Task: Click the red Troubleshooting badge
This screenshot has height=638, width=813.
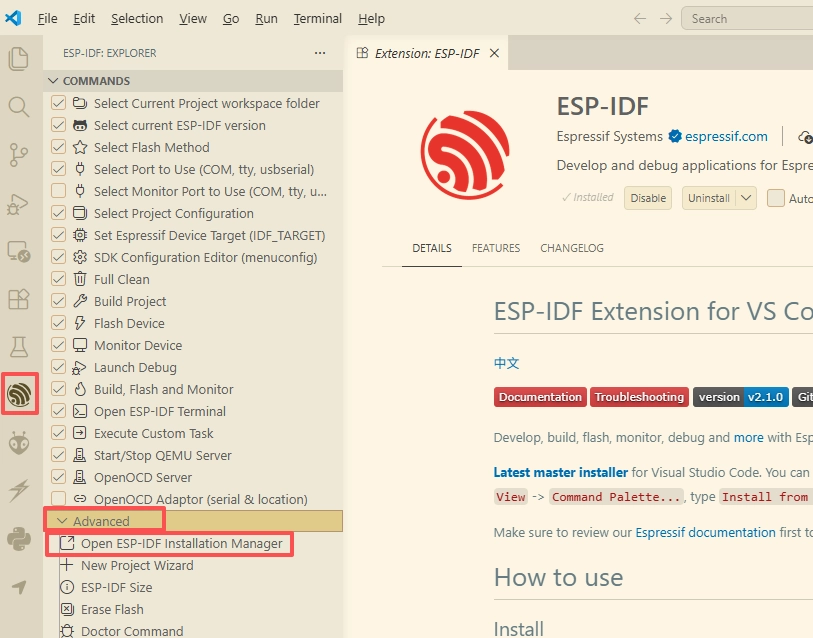Action: coord(639,397)
